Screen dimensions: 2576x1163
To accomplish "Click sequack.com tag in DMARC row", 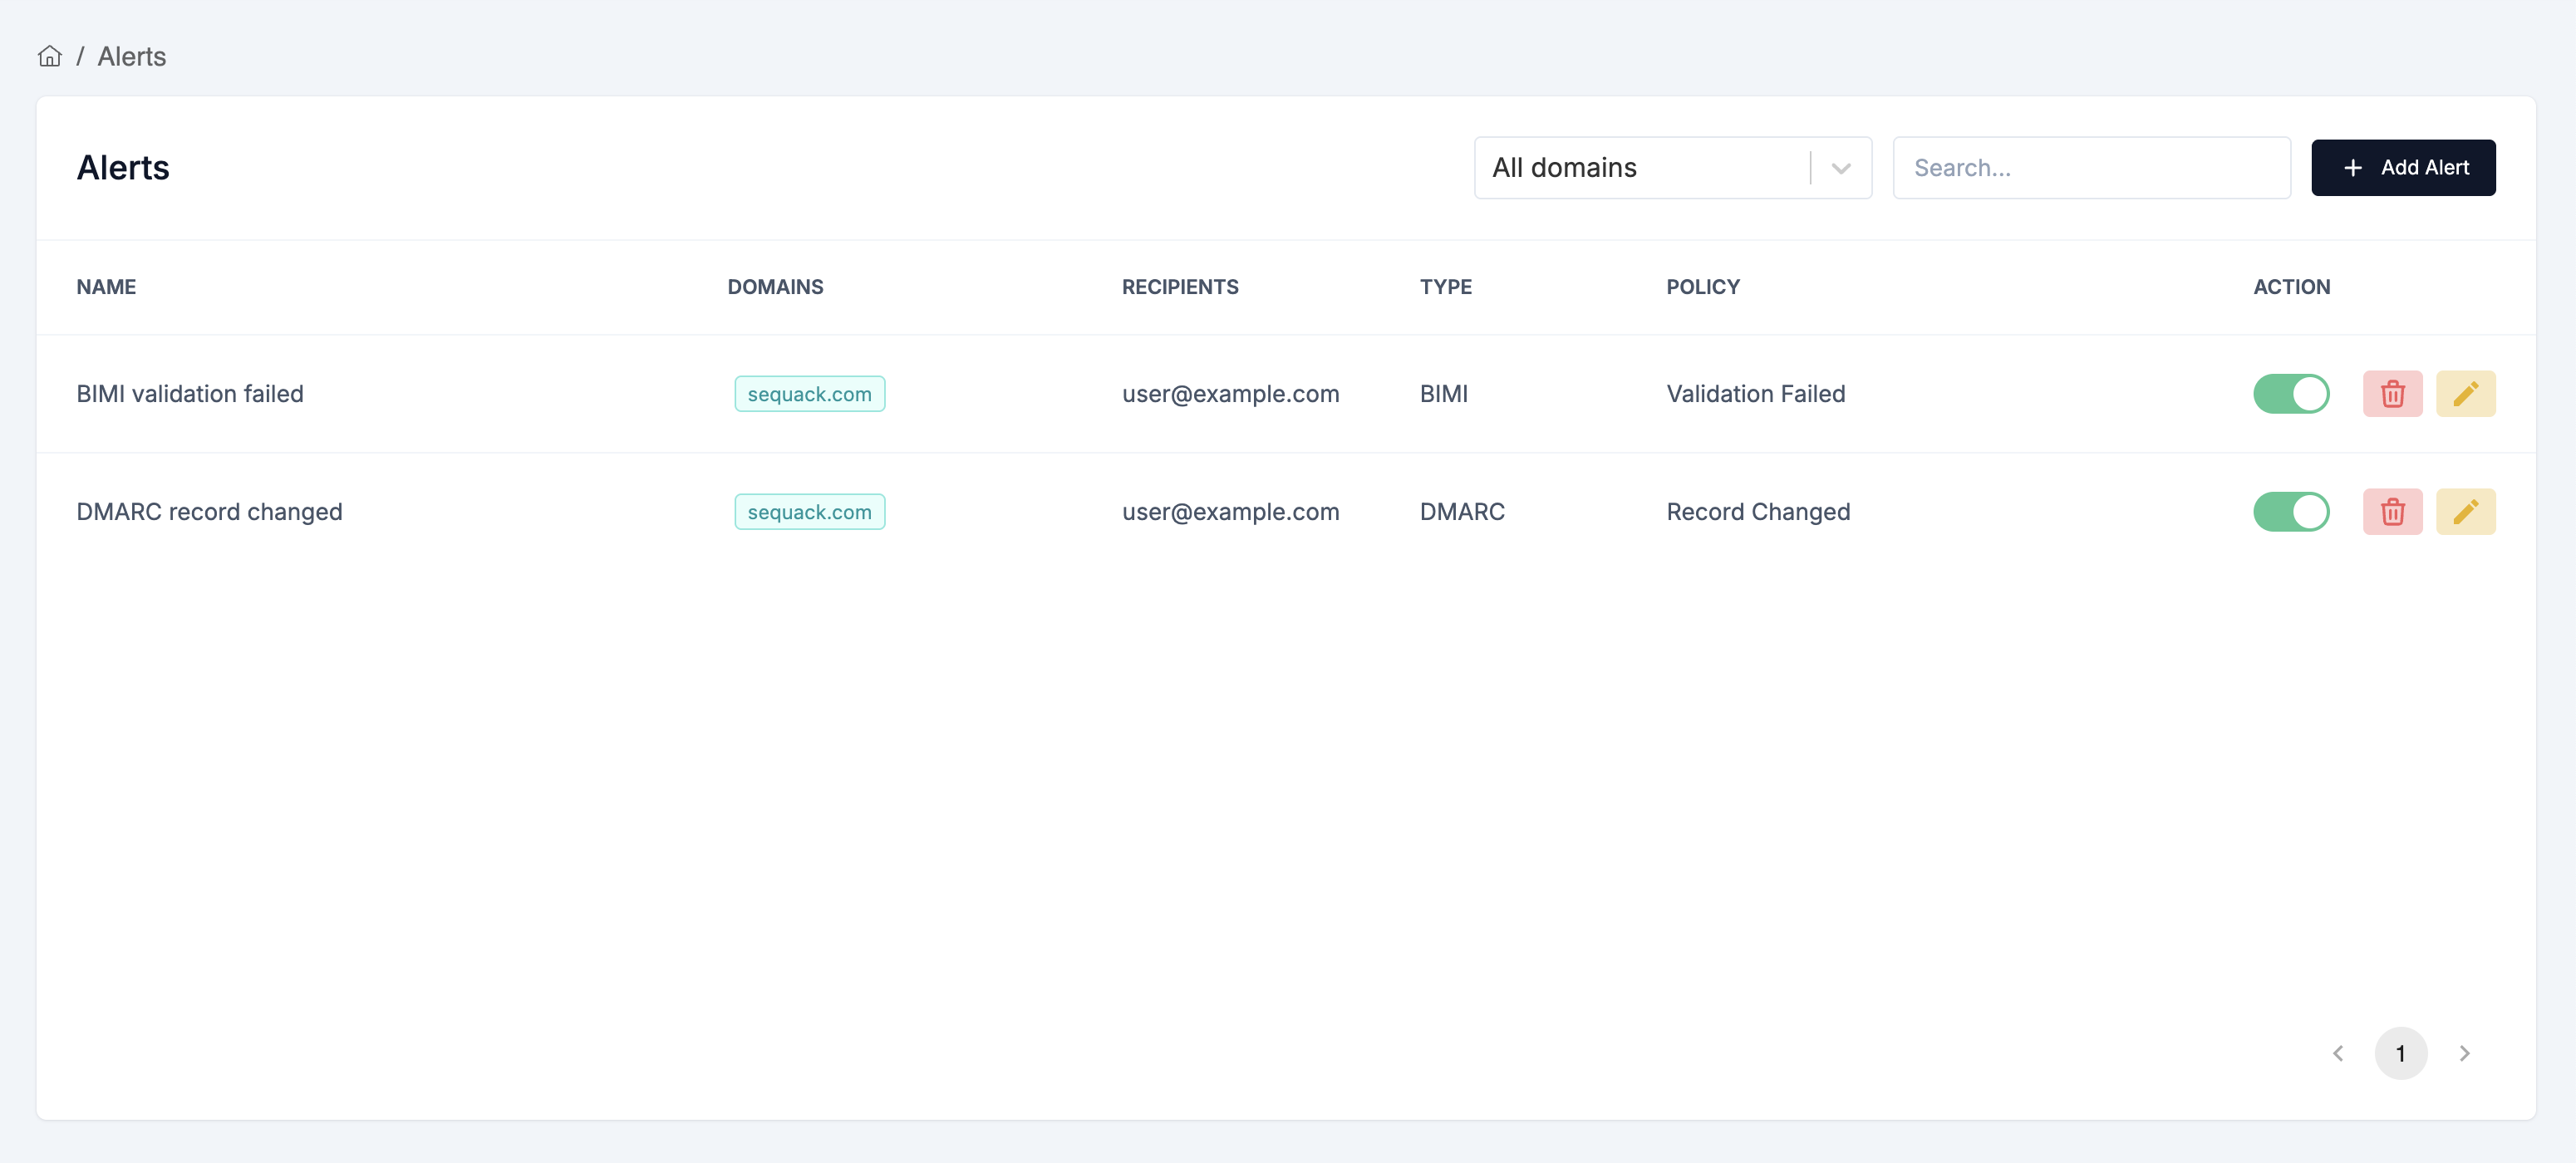I will click(809, 512).
